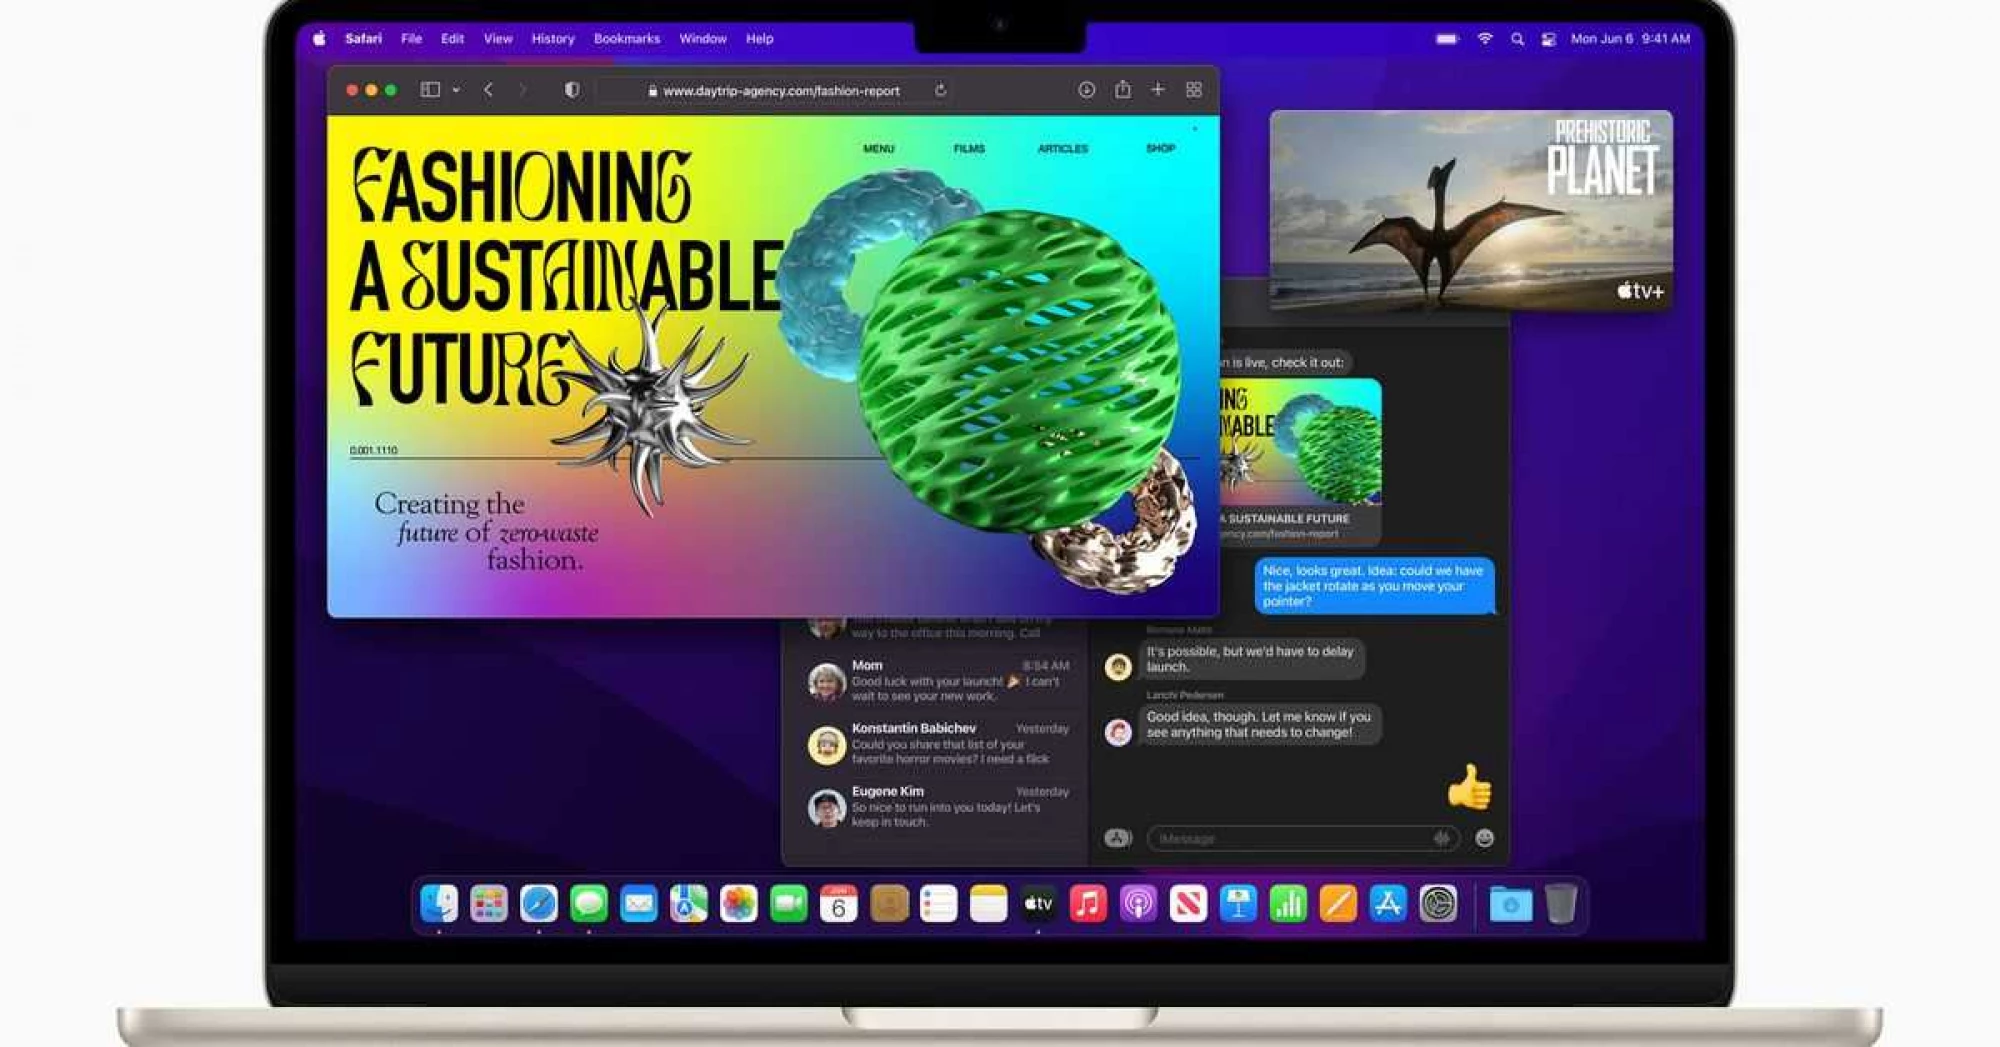Open Notes from the Dock

click(x=989, y=904)
